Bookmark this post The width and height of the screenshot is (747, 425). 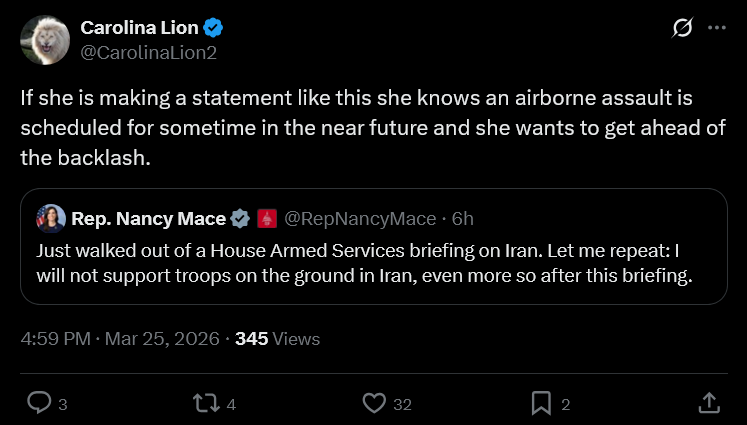pos(541,403)
